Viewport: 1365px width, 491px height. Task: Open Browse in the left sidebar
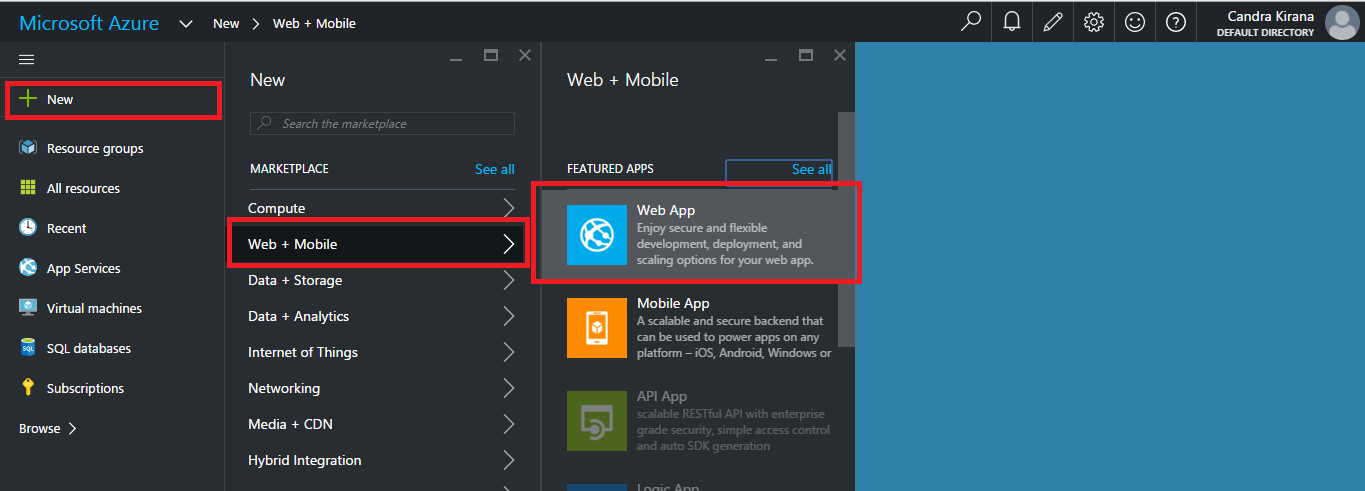(x=48, y=428)
